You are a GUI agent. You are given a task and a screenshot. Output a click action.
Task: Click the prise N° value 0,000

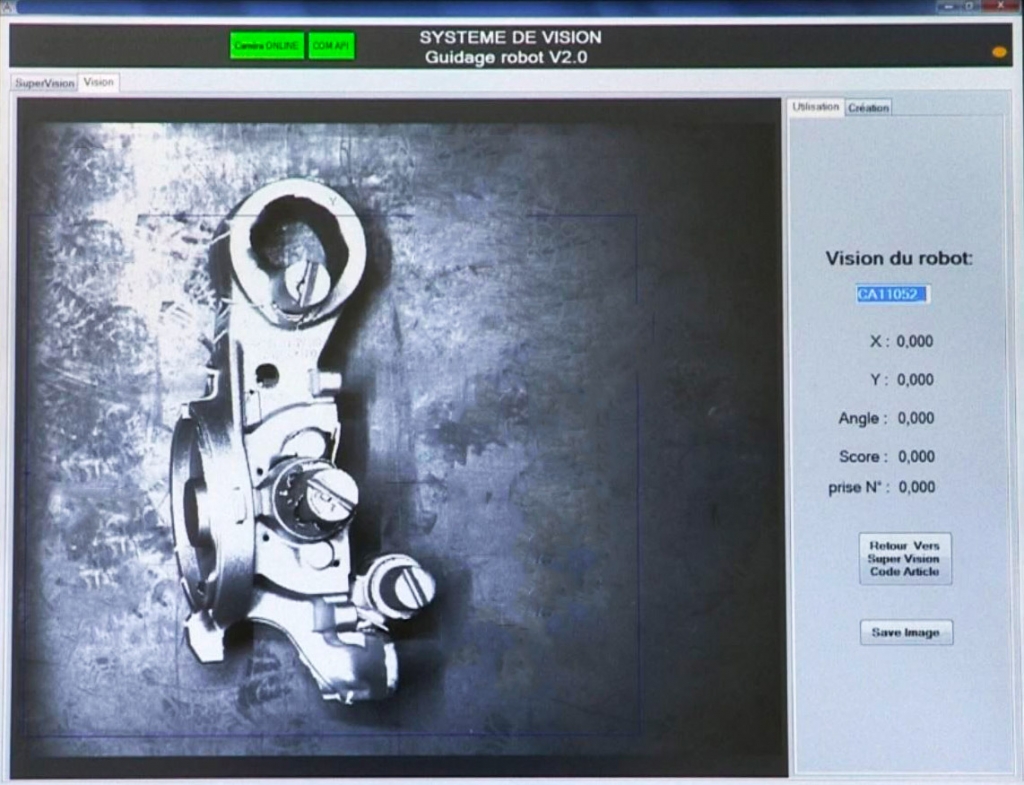point(917,487)
